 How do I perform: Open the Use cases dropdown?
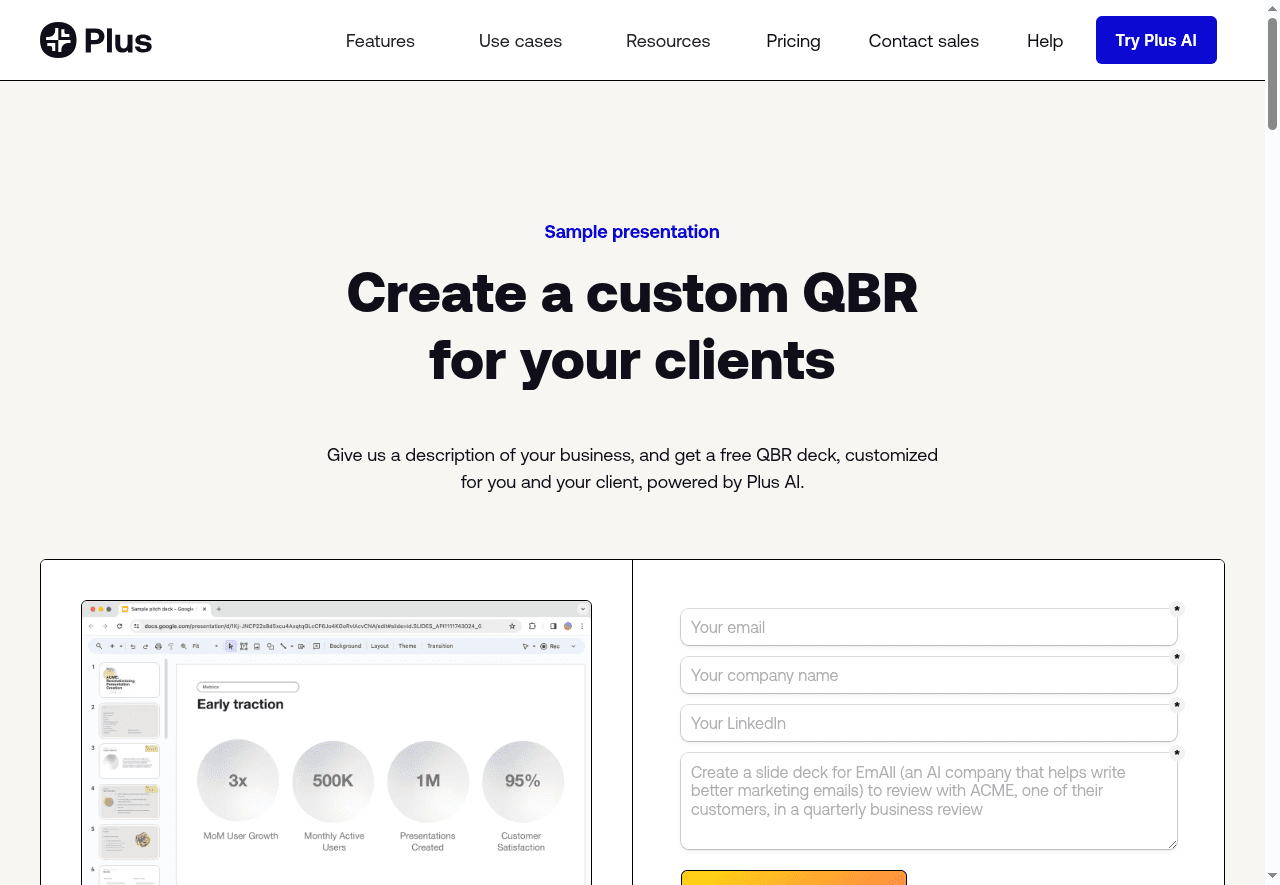(x=520, y=41)
